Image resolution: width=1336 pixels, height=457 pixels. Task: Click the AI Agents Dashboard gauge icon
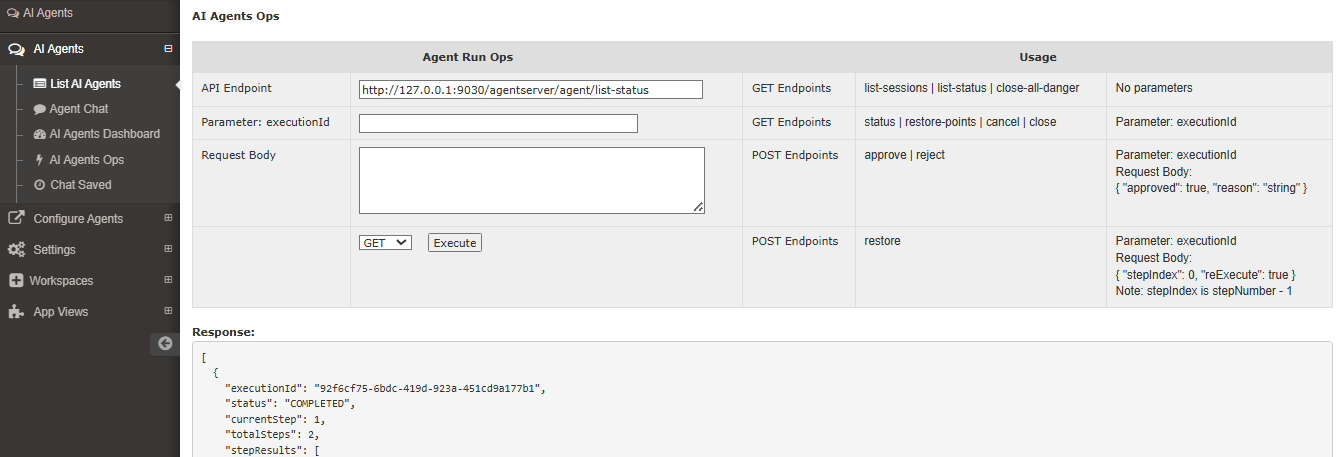pos(40,134)
